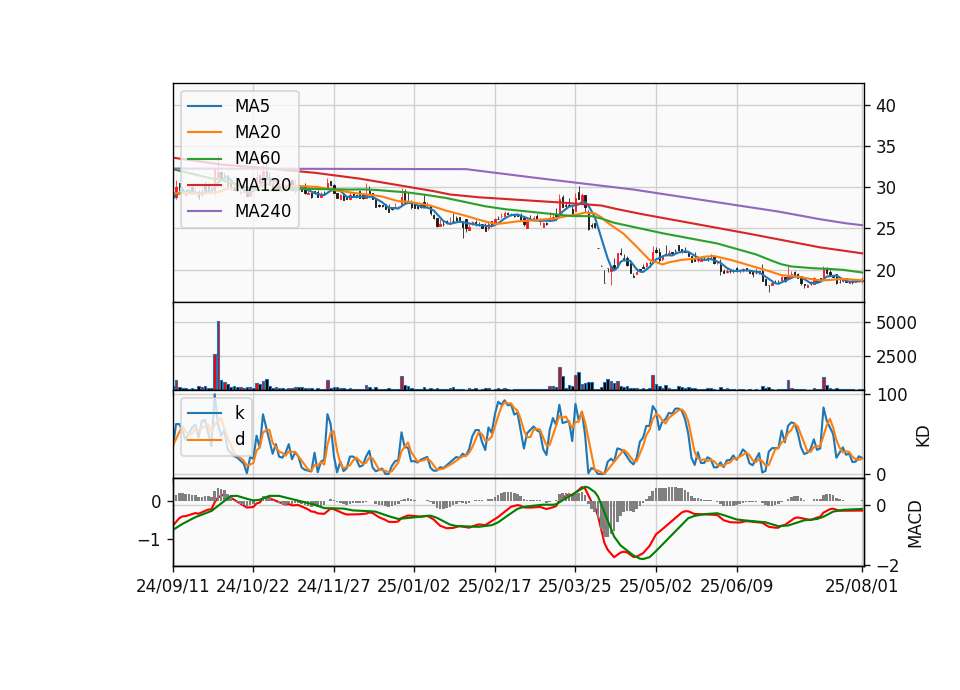
Task: Click the price axis value 20
Action: click(x=886, y=270)
